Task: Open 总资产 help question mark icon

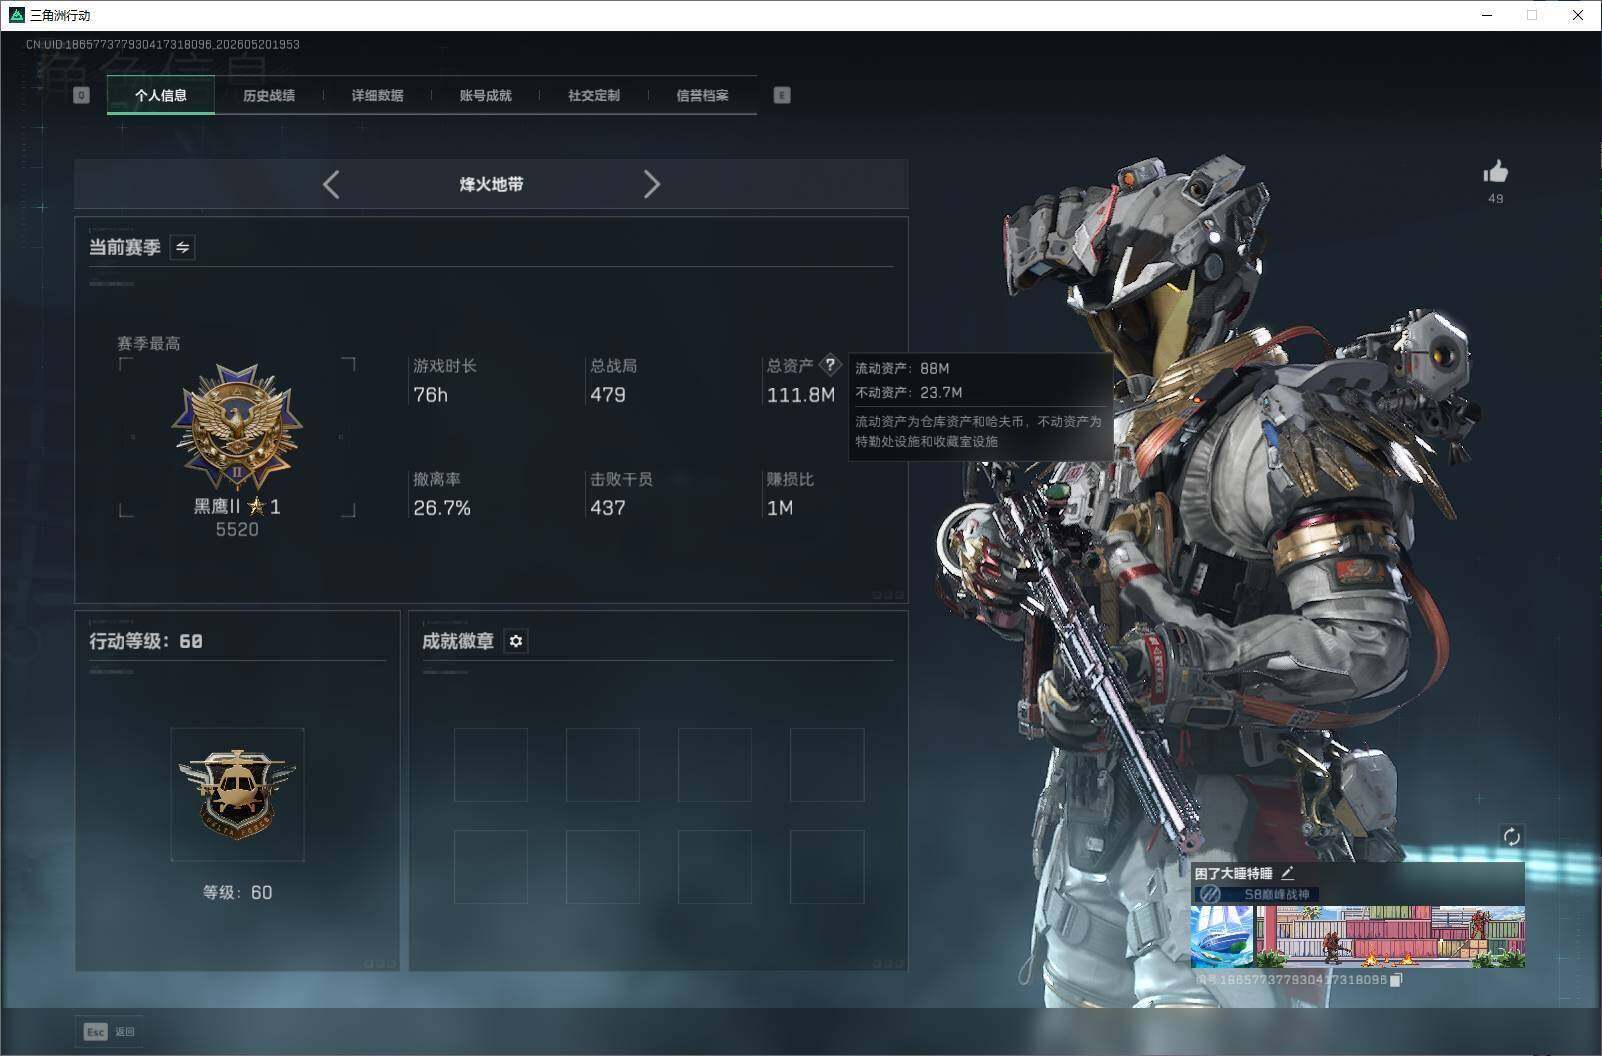Action: tap(830, 365)
